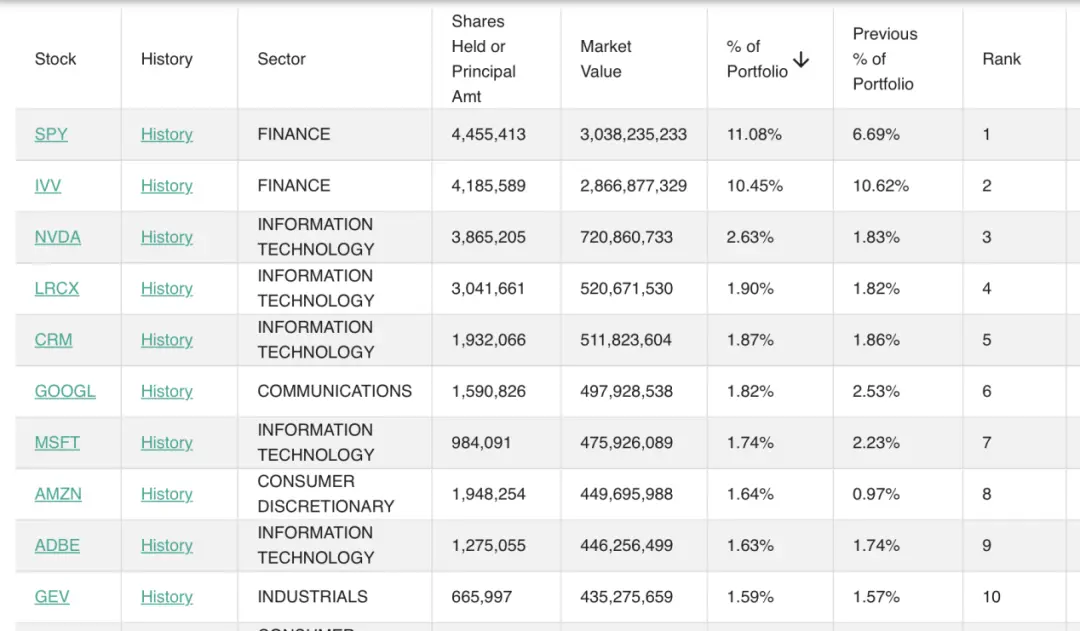Click the sort arrow on % of Portfolio
This screenshot has height=631, width=1080.
pos(800,60)
